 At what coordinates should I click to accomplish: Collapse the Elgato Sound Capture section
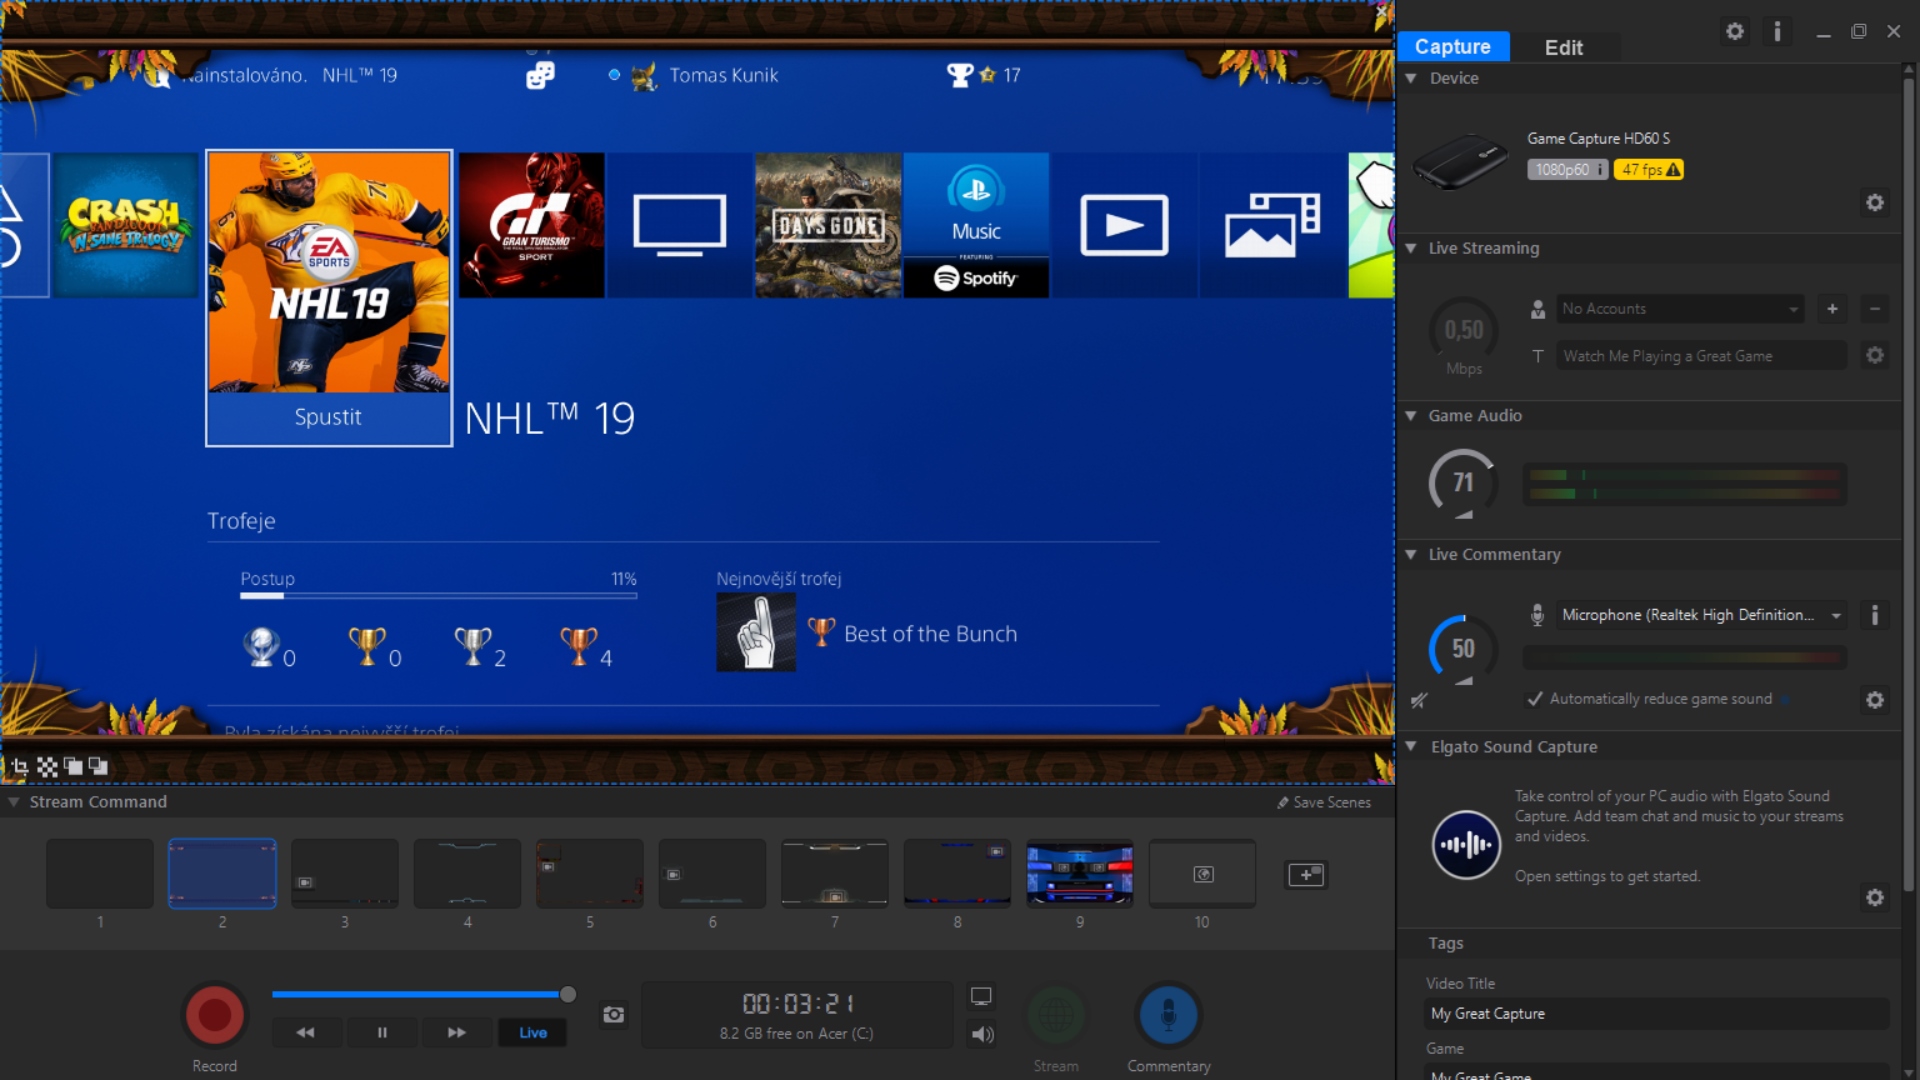[1411, 747]
